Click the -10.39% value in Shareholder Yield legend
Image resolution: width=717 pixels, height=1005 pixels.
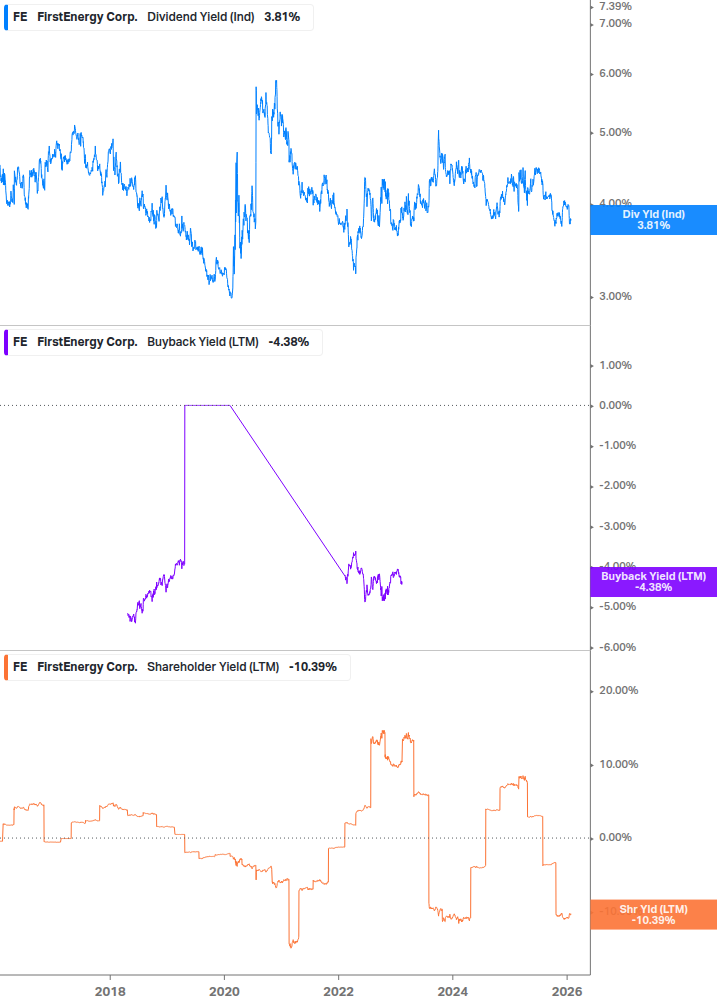click(x=313, y=667)
